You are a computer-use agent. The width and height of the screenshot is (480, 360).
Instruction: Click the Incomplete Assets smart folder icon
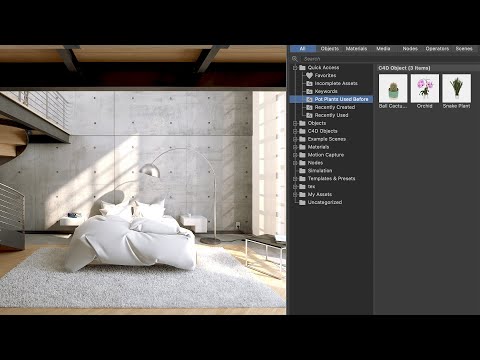(x=309, y=83)
